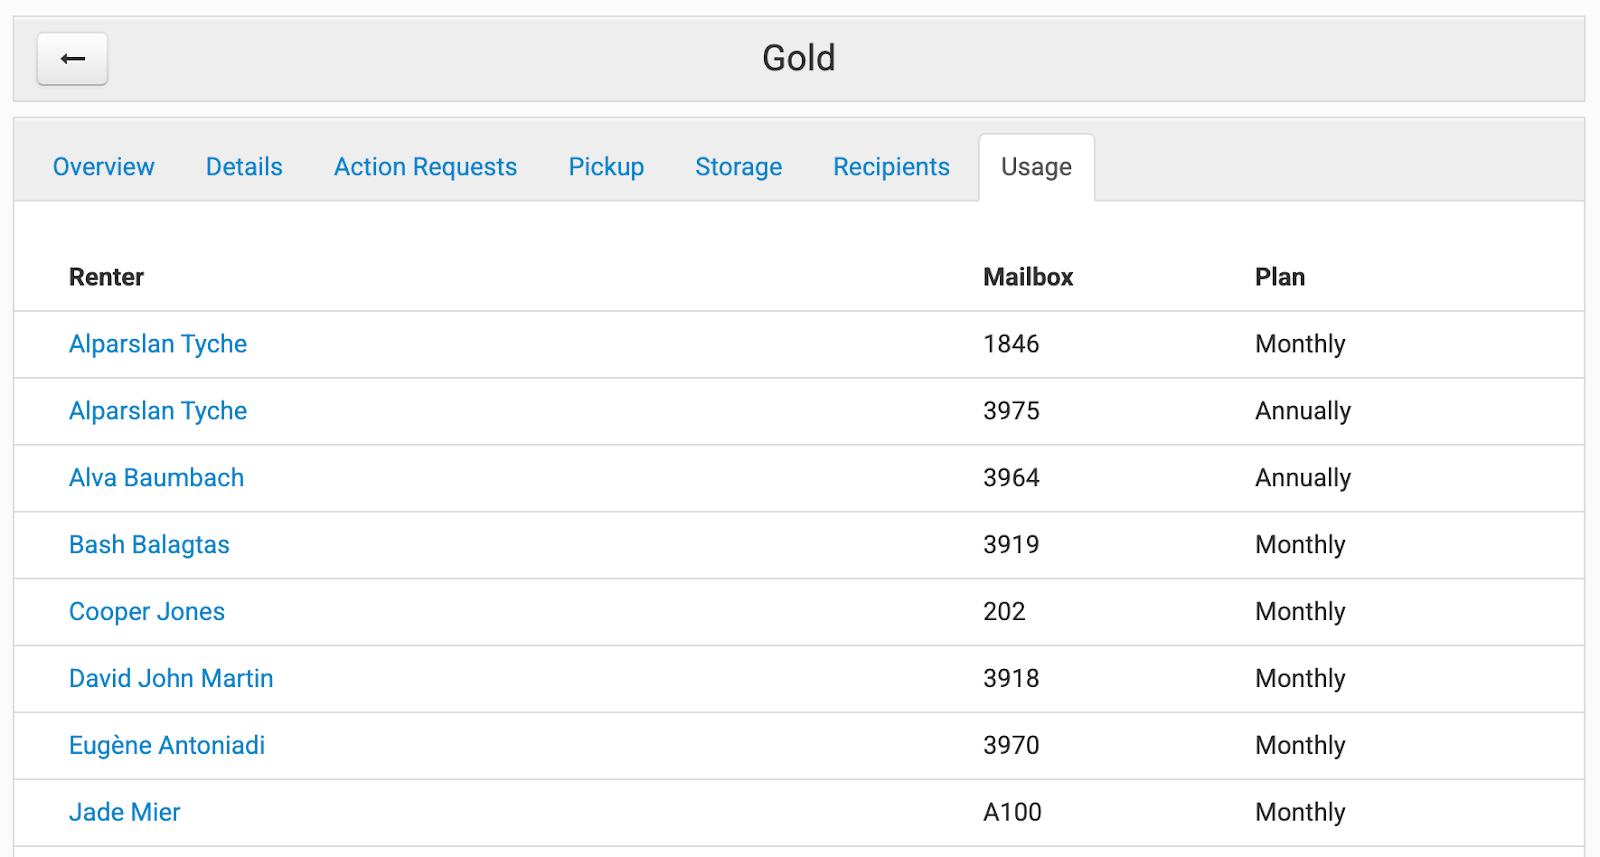Screen dimensions: 1600x857
Task: Open the Details tab
Action: coord(244,167)
